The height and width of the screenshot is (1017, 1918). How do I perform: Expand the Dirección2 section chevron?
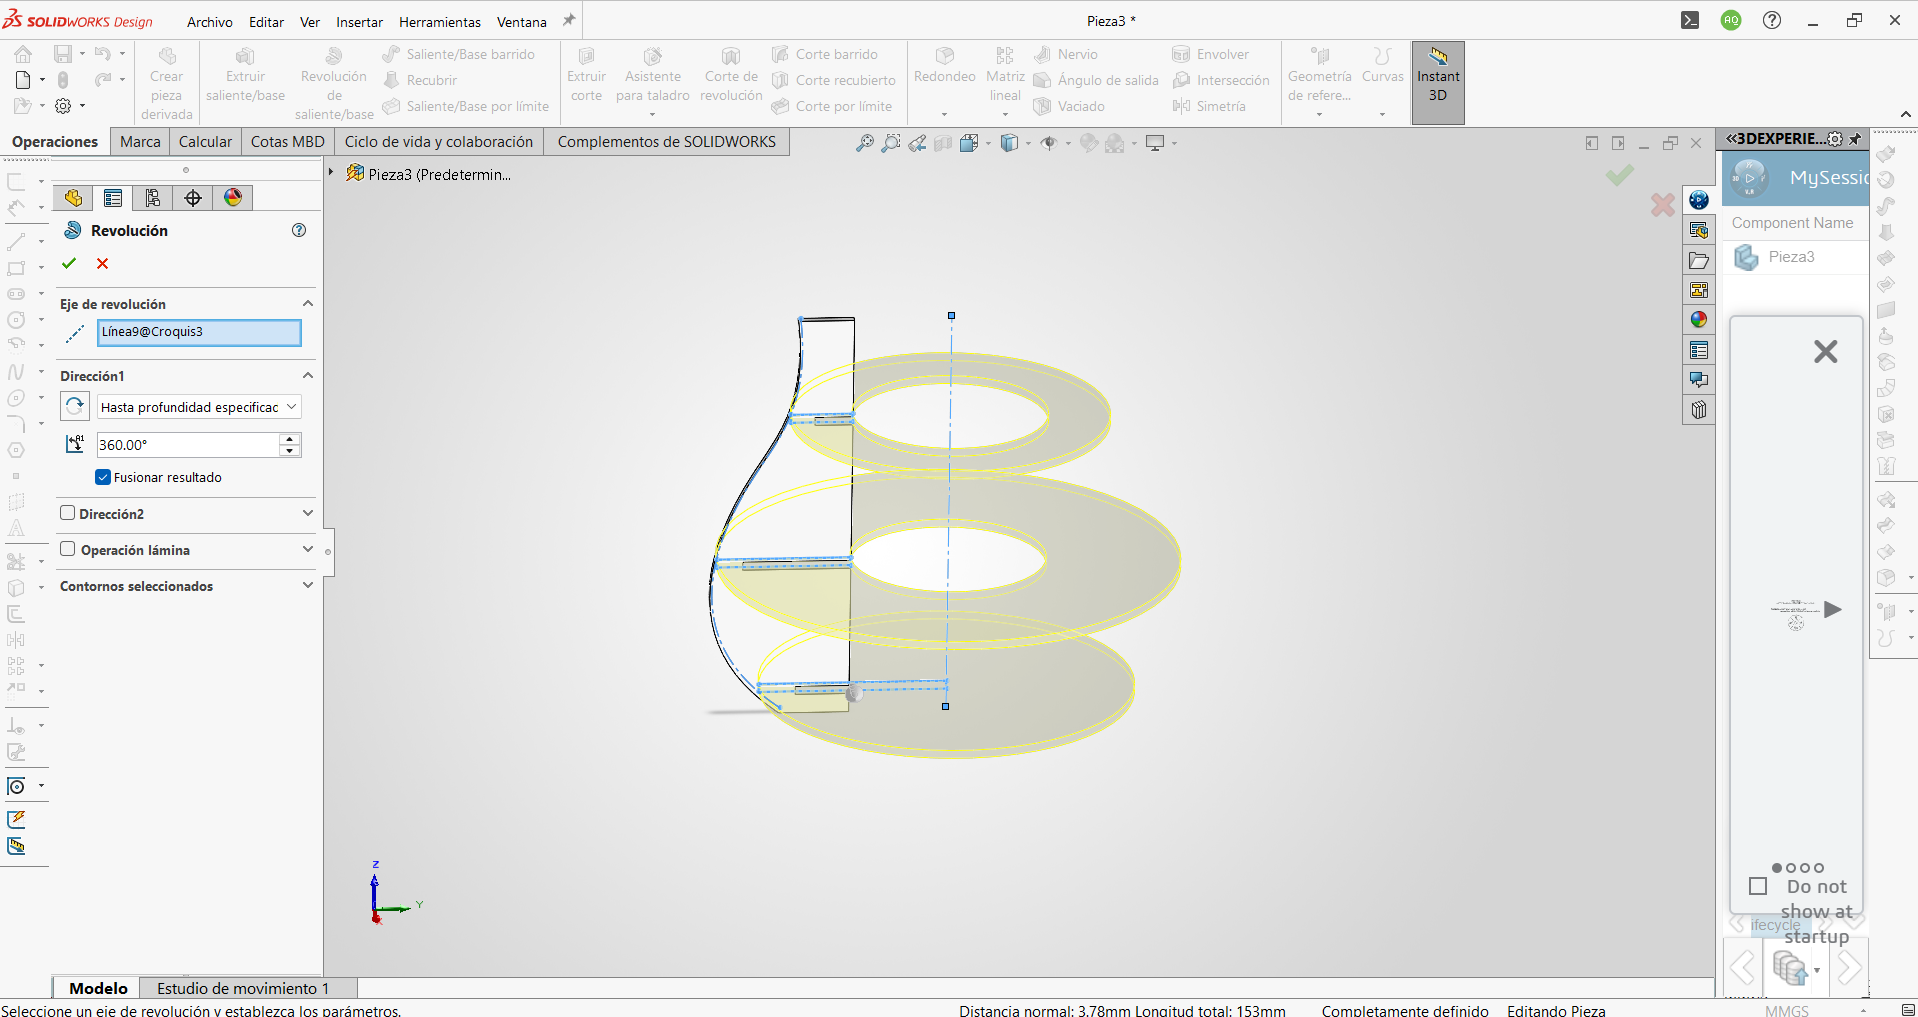pyautogui.click(x=308, y=513)
